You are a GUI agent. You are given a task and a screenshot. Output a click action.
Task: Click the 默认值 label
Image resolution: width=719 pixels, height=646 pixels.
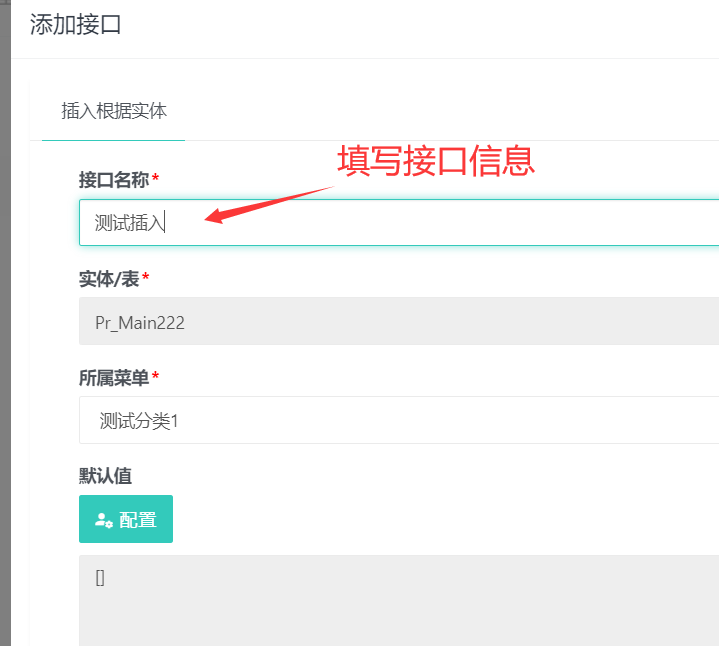pos(105,476)
